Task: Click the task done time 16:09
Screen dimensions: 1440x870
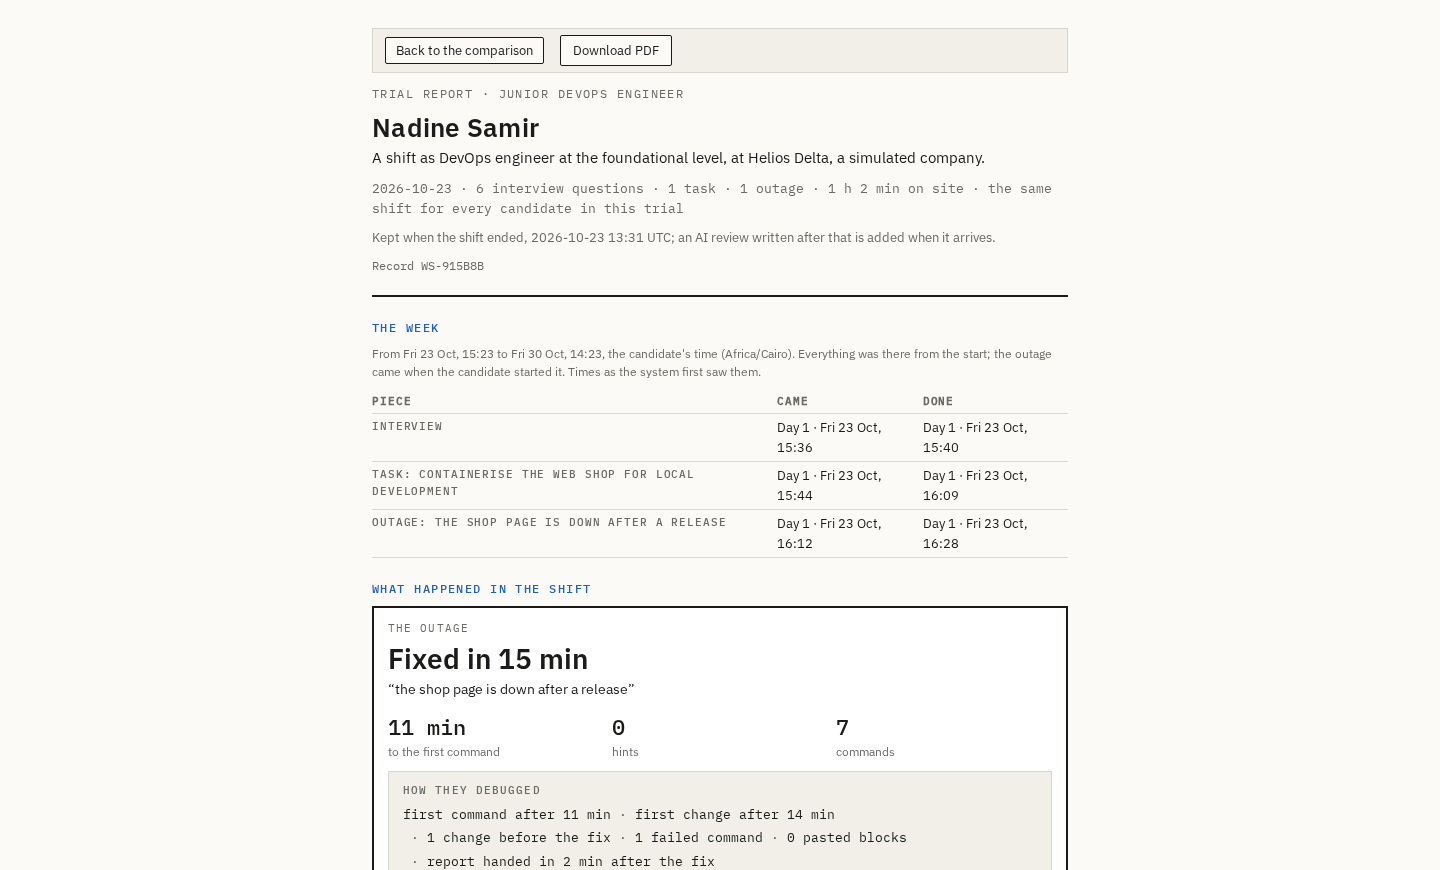Action: tap(975, 485)
